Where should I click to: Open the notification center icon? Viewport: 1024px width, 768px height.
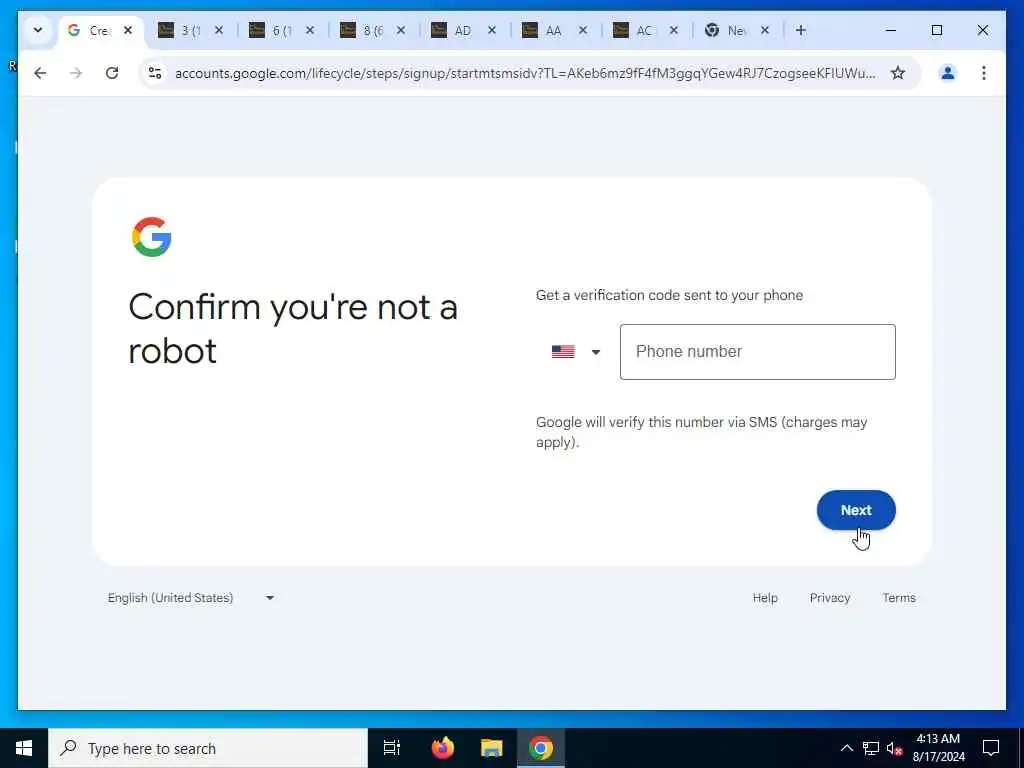click(x=991, y=748)
